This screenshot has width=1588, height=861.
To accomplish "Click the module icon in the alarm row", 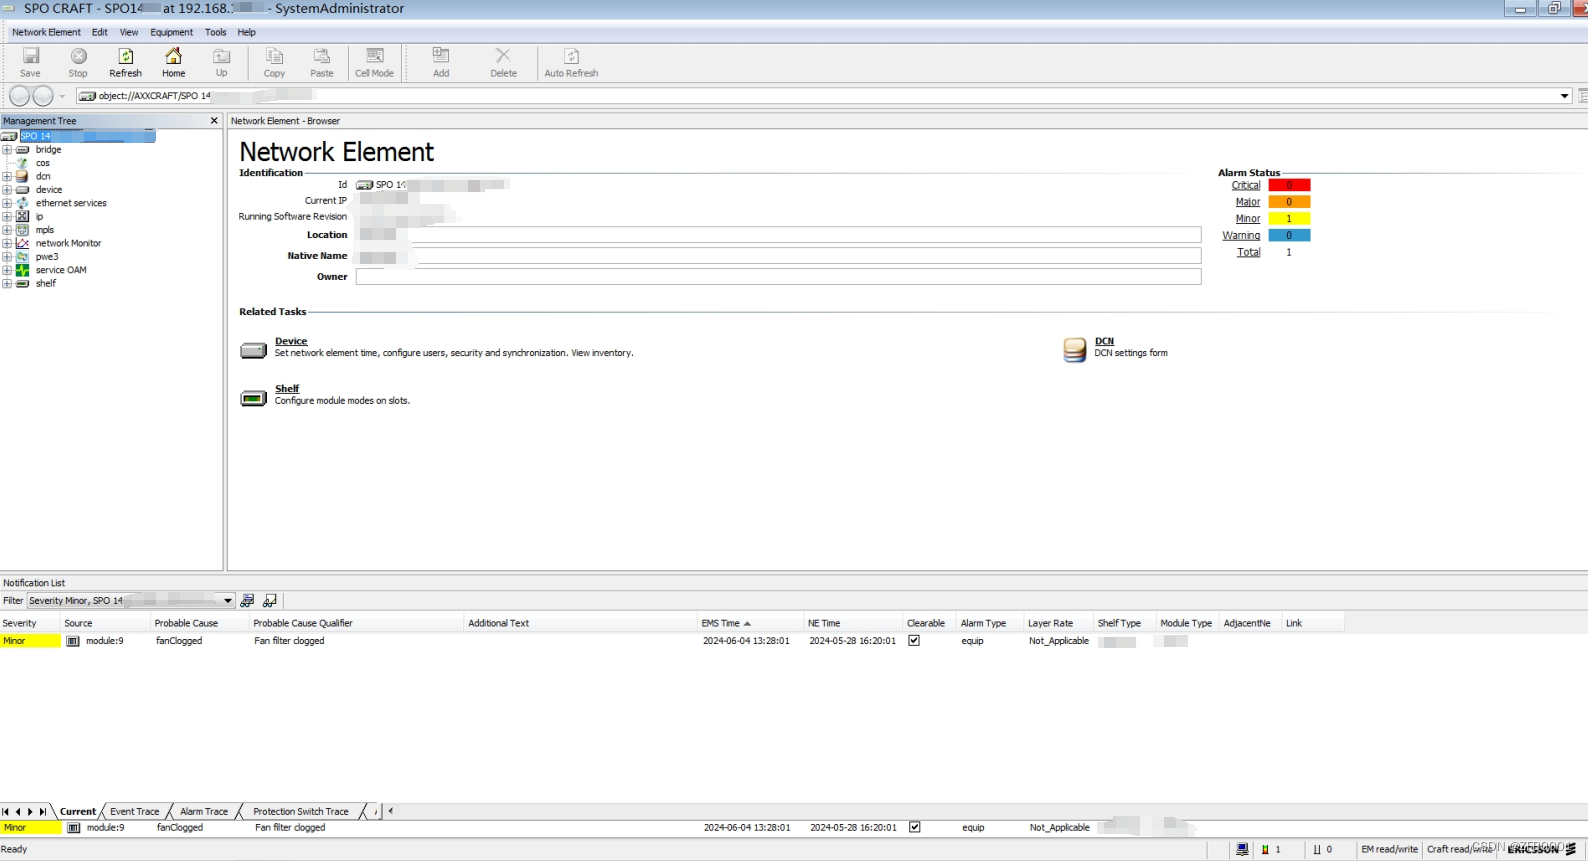I will click(73, 641).
